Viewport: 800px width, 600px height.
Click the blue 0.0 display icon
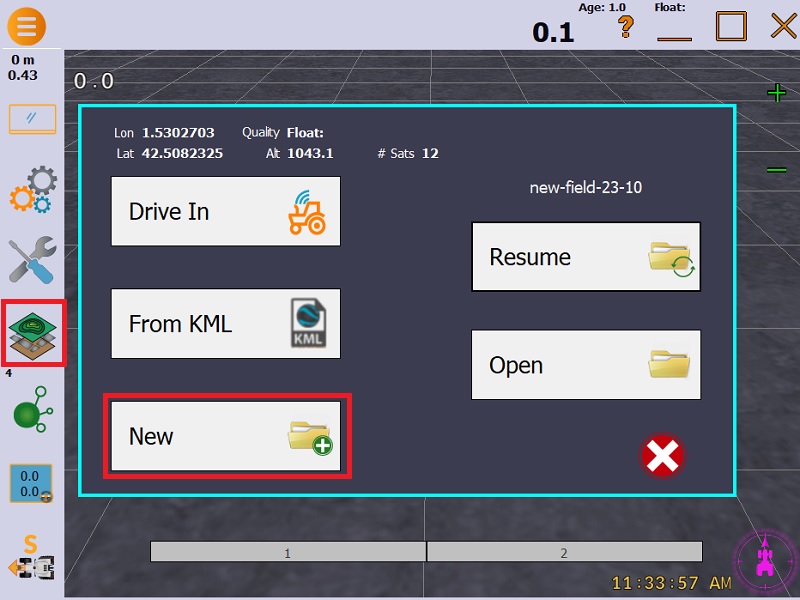[x=31, y=482]
